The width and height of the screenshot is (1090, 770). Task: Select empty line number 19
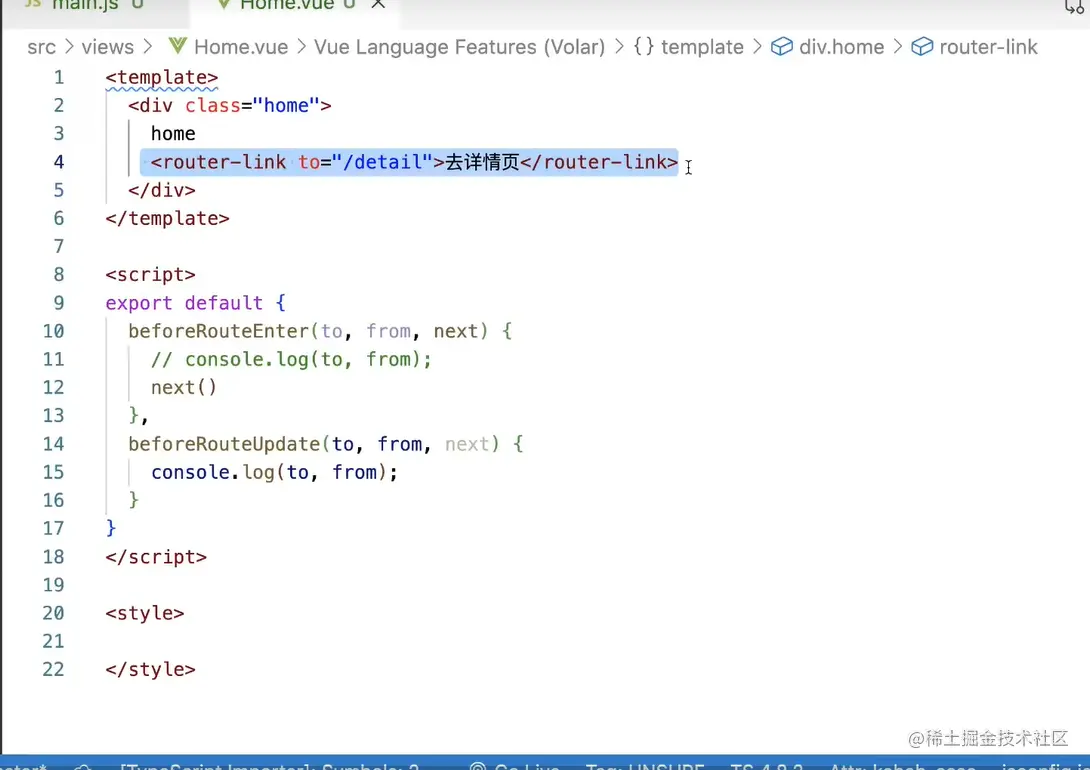coord(54,585)
